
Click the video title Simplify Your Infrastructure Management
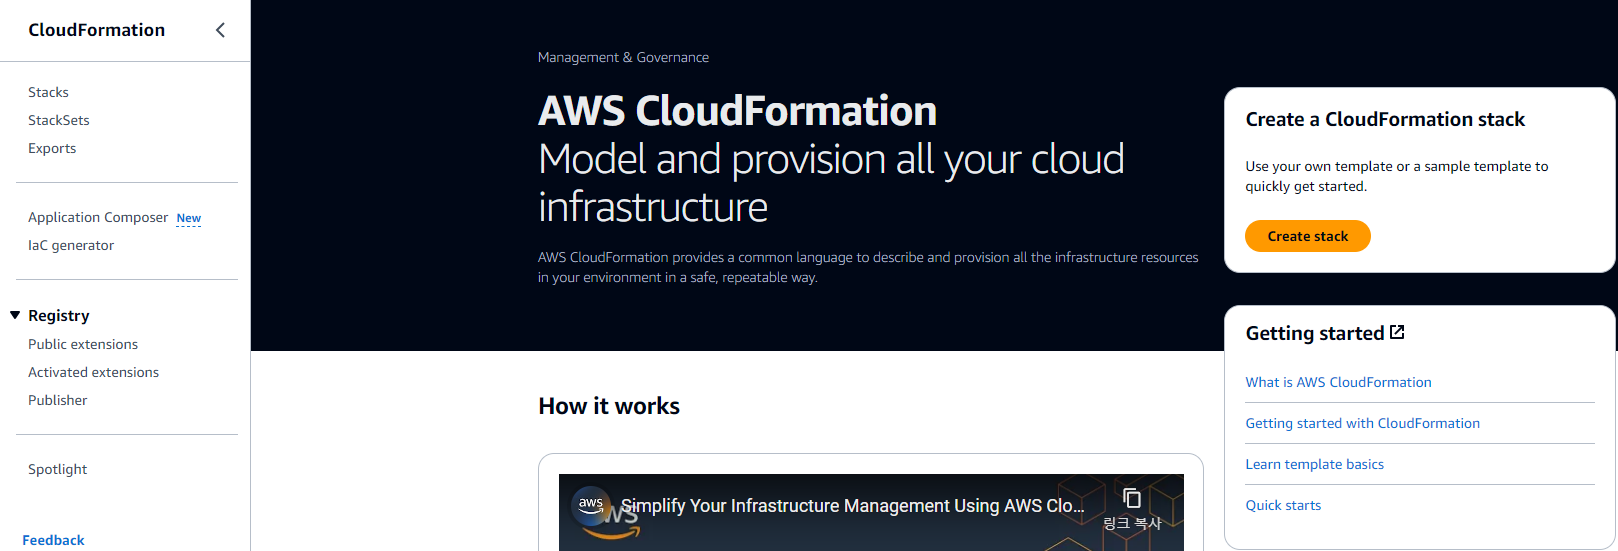[x=852, y=505]
